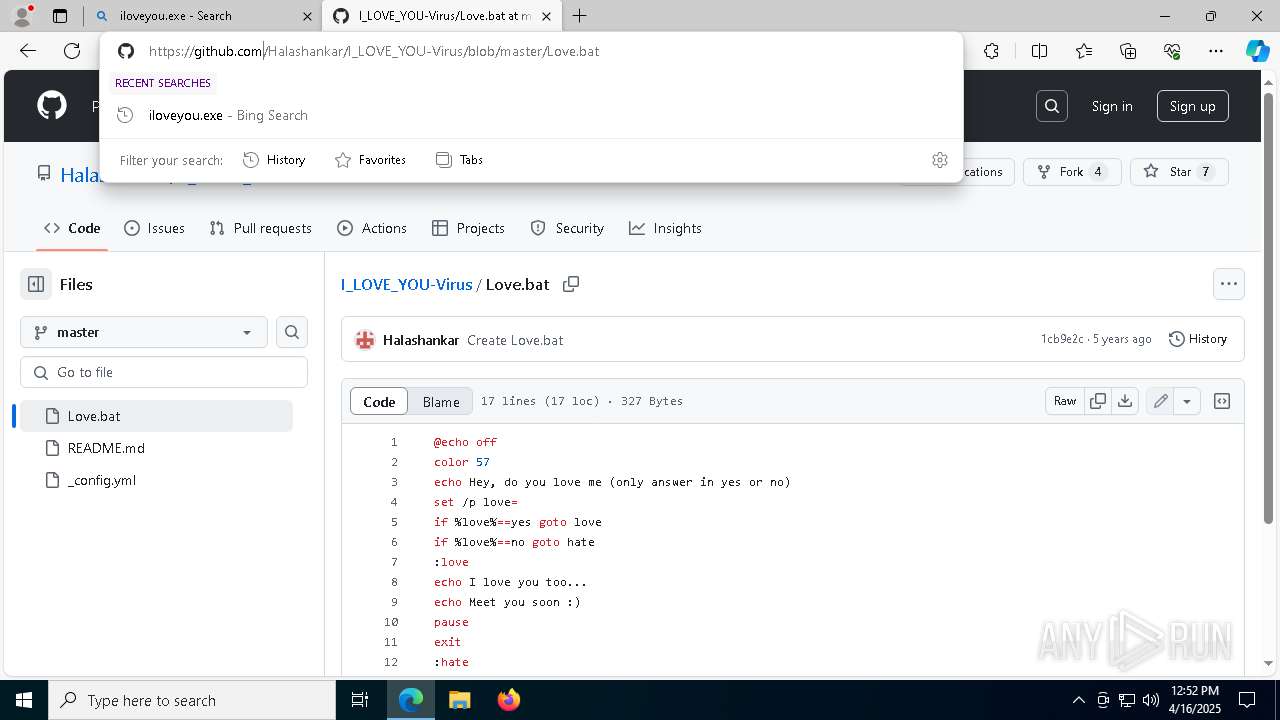Open Task View on the taskbar

361,700
